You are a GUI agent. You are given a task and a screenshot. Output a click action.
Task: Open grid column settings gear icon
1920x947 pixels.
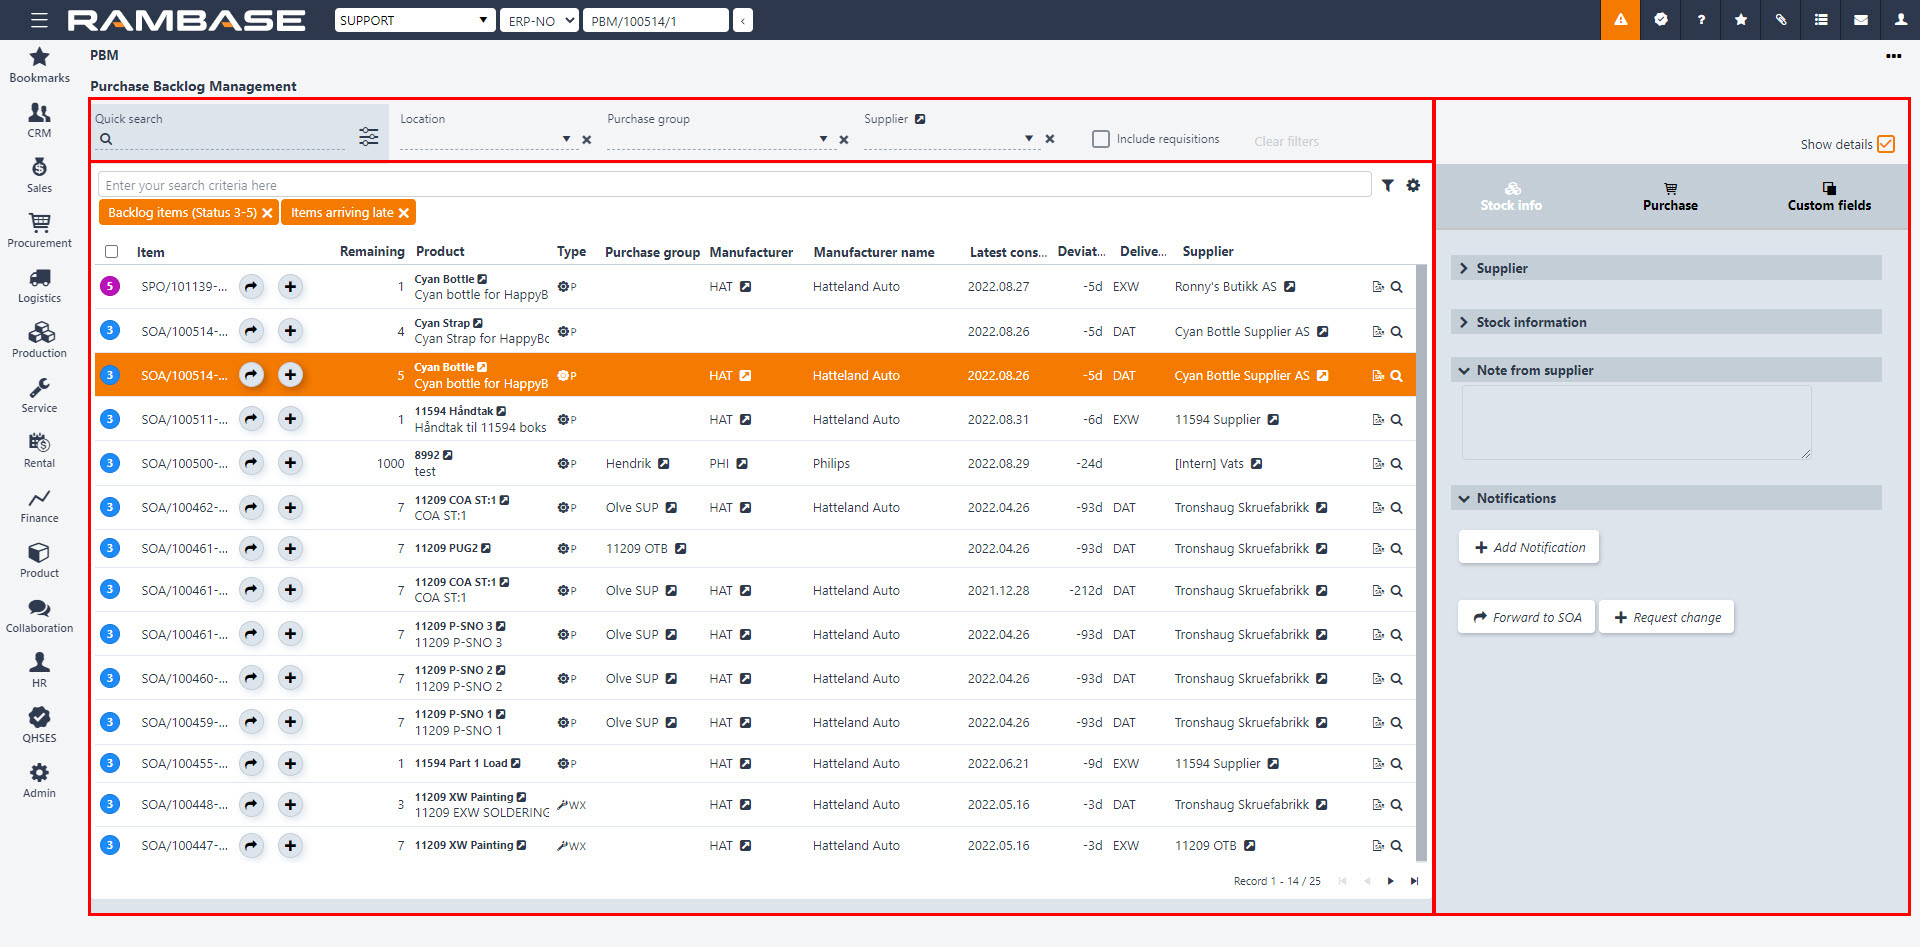(1413, 185)
